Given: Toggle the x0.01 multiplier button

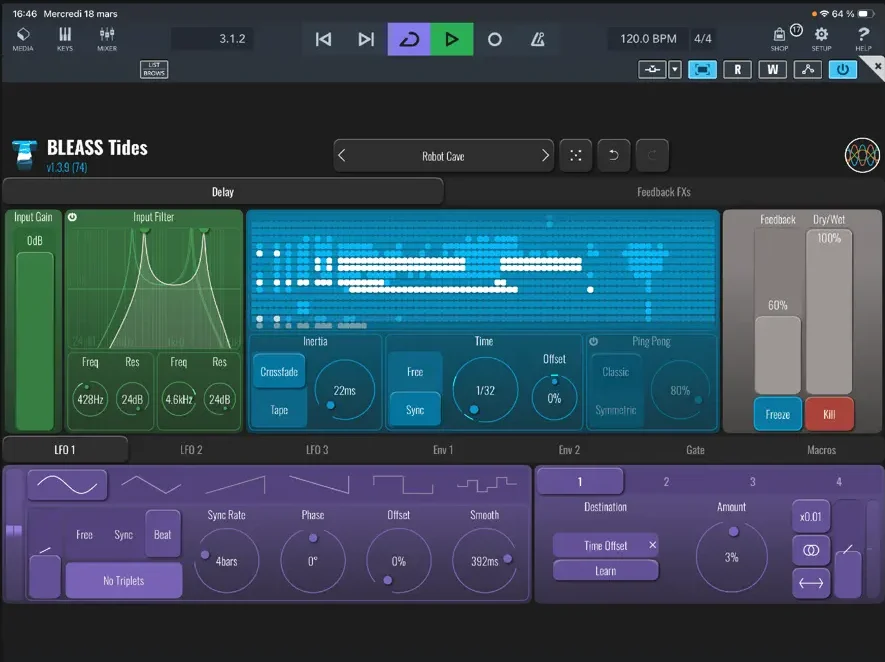Looking at the screenshot, I should coord(810,516).
